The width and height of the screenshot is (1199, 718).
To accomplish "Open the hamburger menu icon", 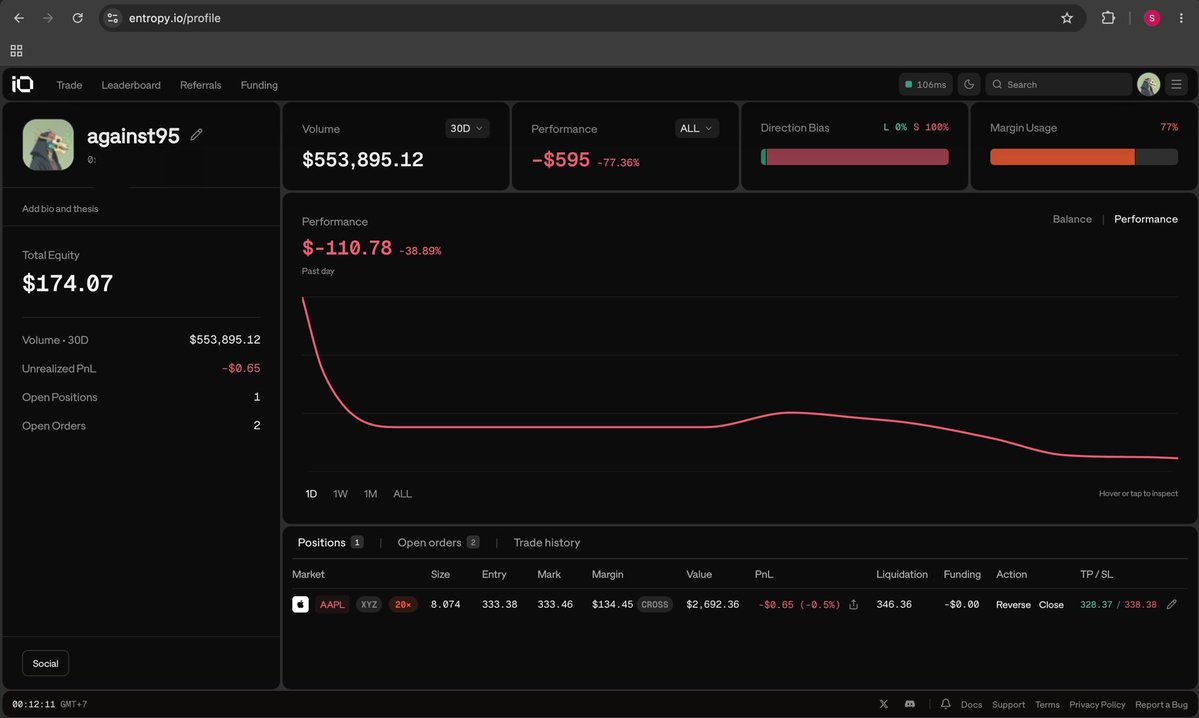I will tap(1177, 84).
